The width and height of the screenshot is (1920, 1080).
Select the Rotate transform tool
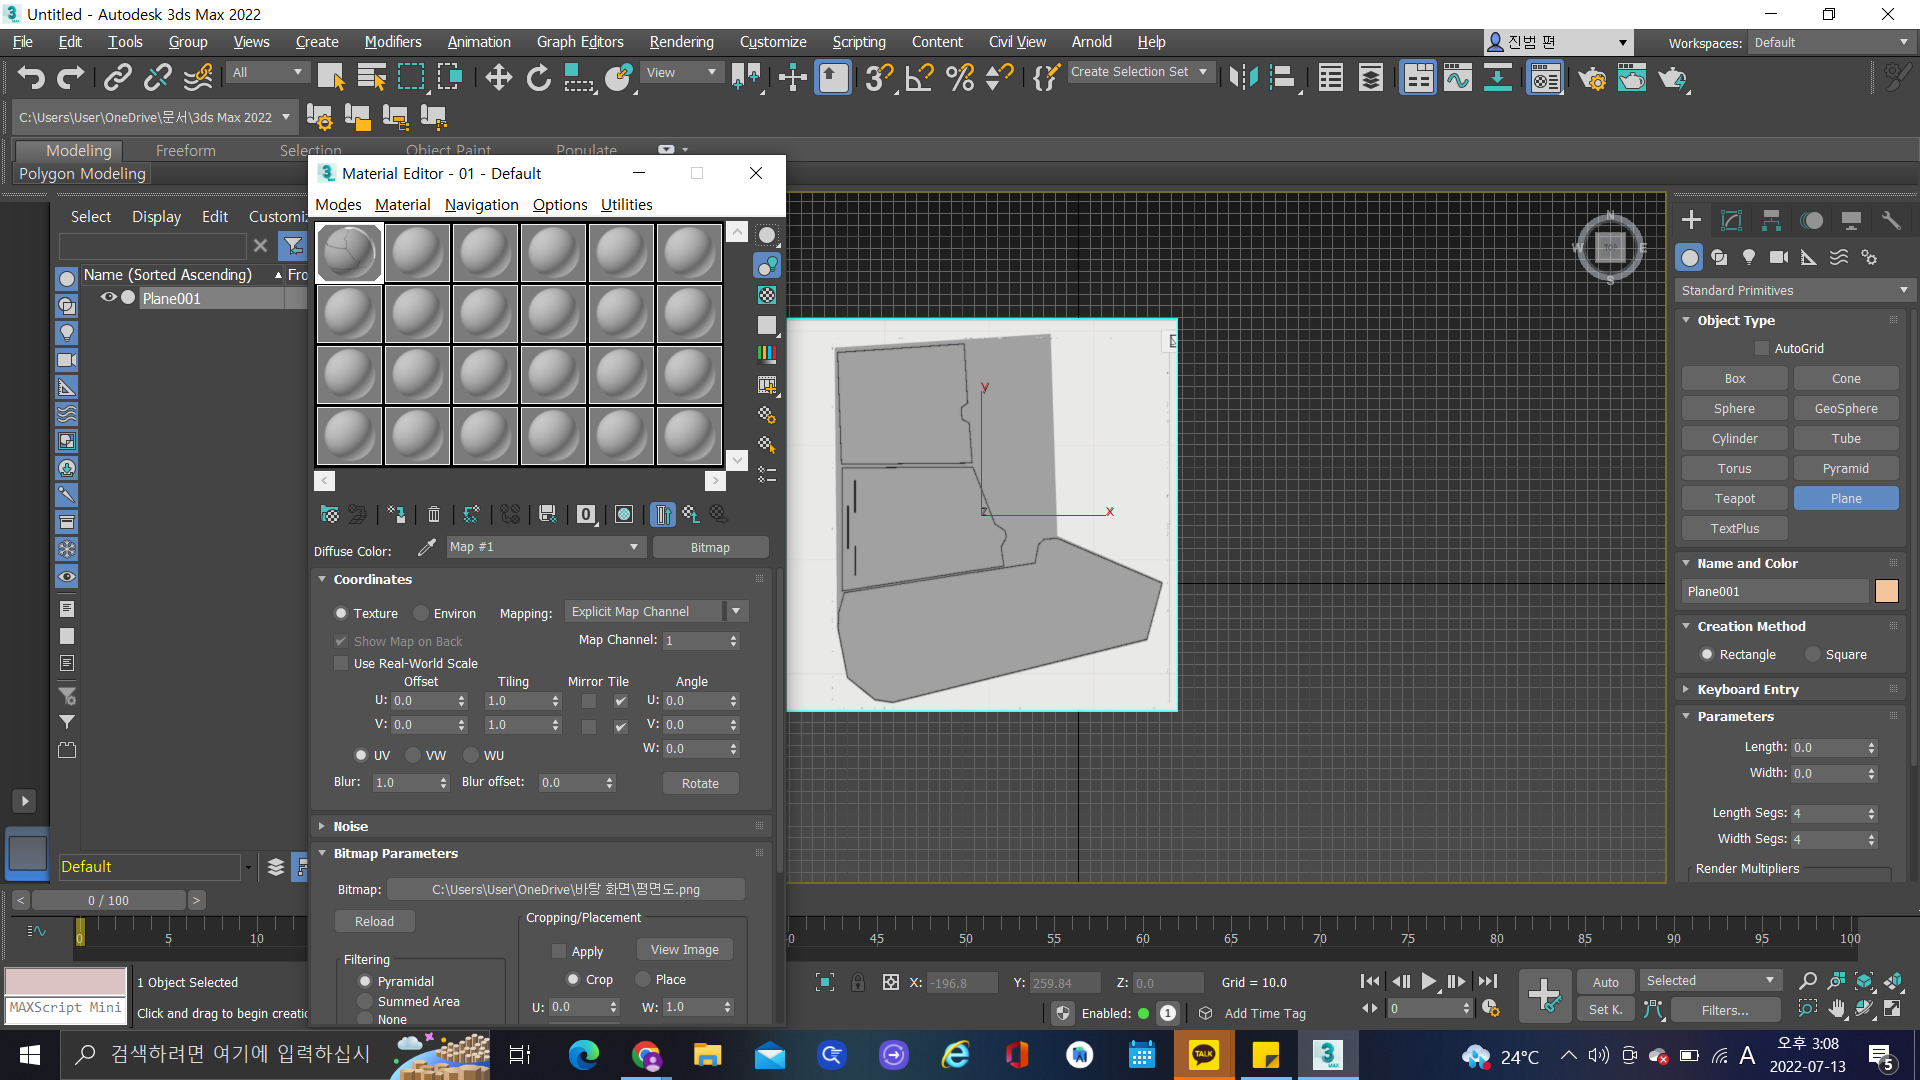click(538, 77)
